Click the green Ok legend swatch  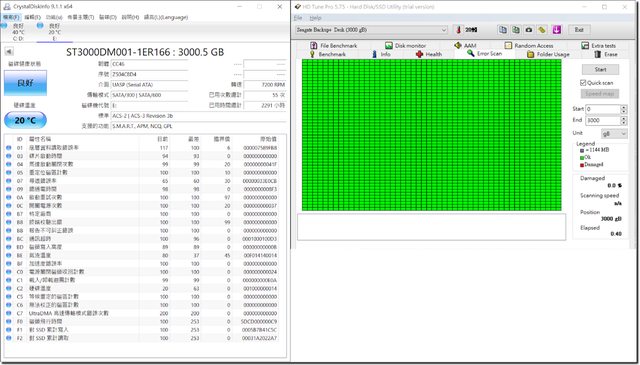point(582,157)
